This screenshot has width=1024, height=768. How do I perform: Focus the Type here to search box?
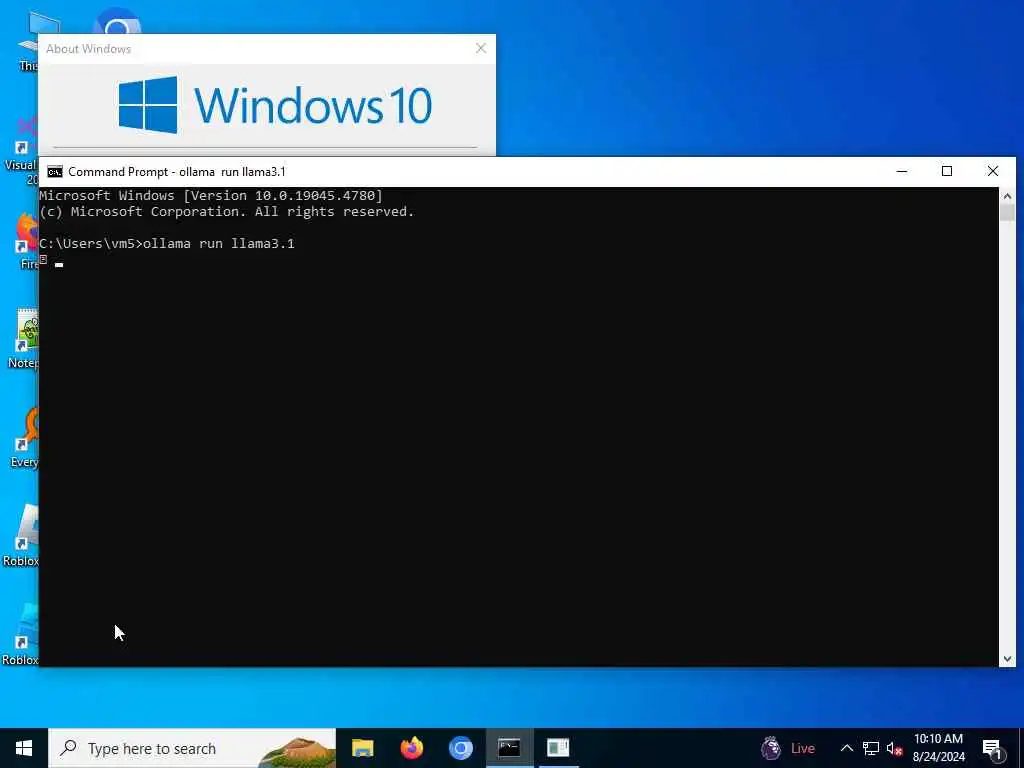192,748
